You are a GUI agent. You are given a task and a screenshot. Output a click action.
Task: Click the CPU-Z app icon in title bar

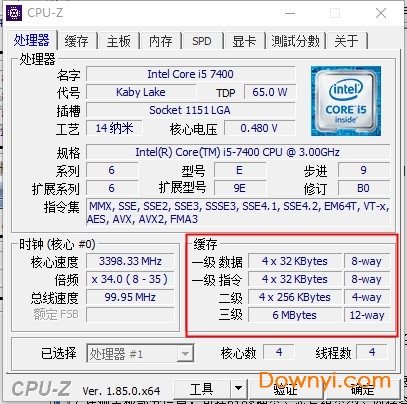(14, 13)
